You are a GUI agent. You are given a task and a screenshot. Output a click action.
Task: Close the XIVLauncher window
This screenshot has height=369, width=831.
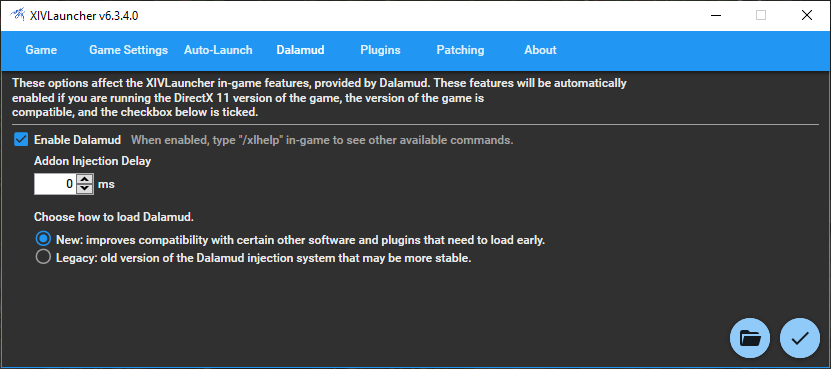point(807,15)
